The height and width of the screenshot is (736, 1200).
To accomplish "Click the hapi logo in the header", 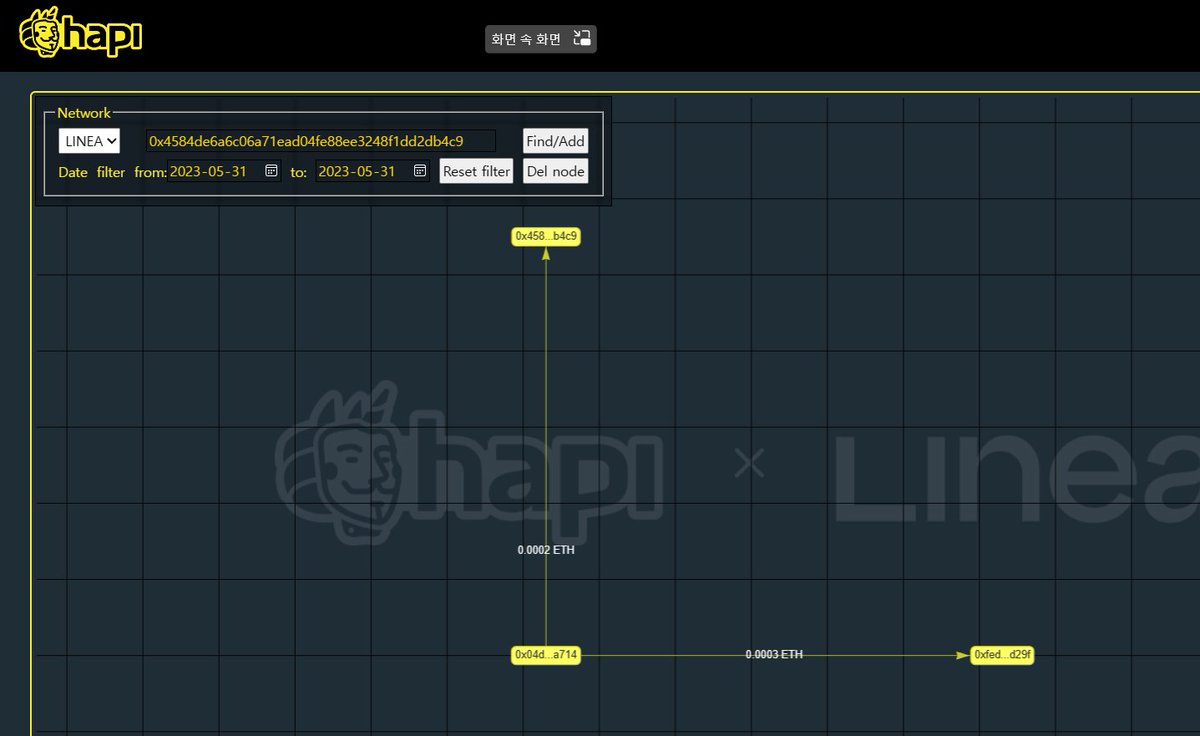I will click(x=80, y=33).
